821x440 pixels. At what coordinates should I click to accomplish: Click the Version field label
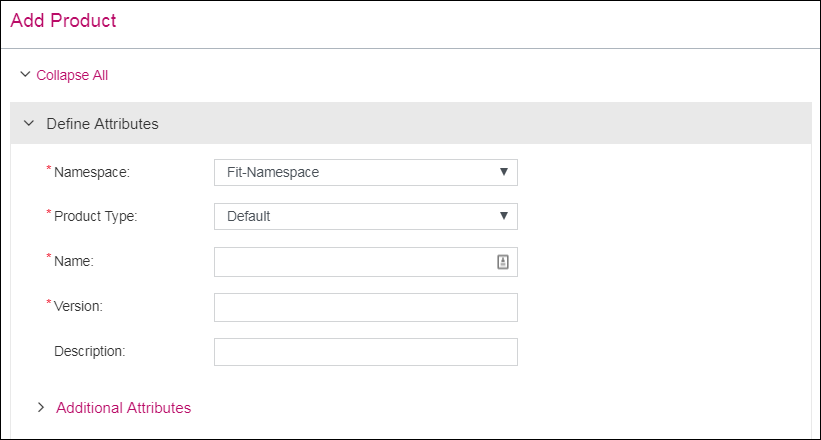(x=78, y=306)
